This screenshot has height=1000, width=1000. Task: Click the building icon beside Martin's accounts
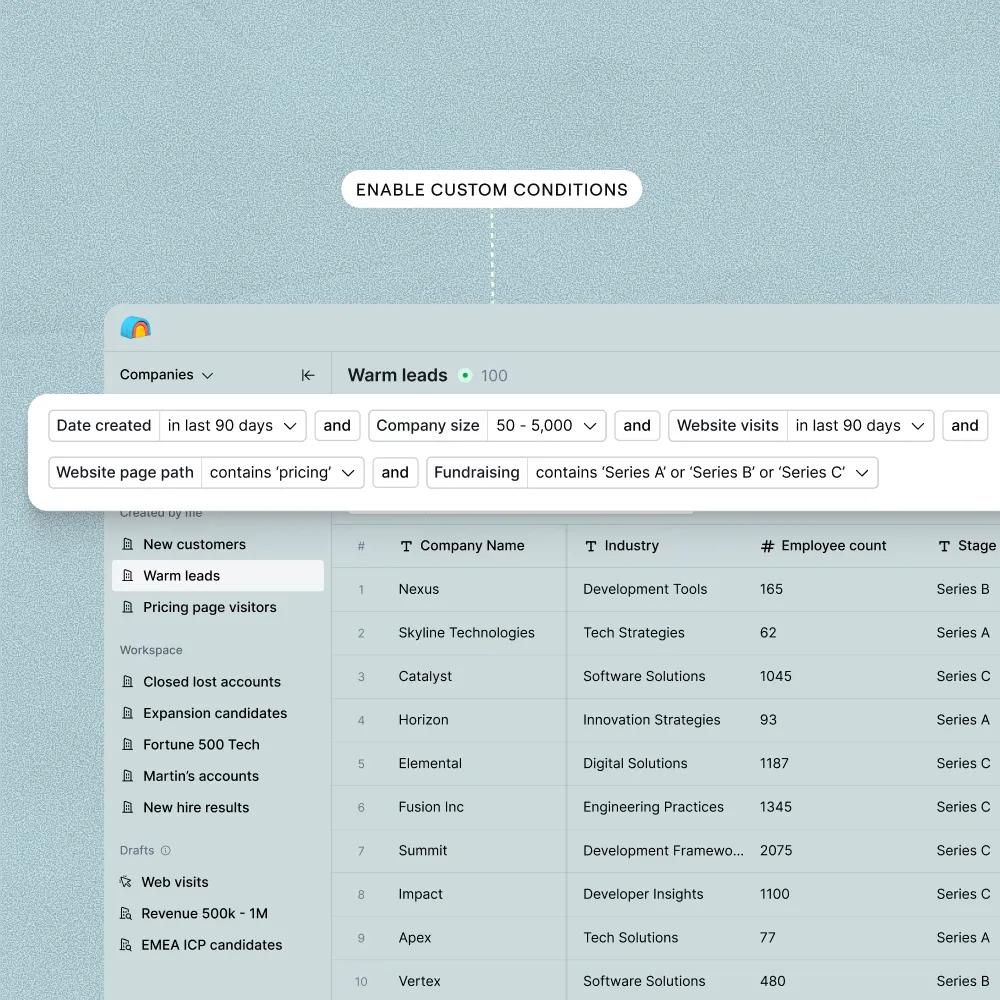128,776
